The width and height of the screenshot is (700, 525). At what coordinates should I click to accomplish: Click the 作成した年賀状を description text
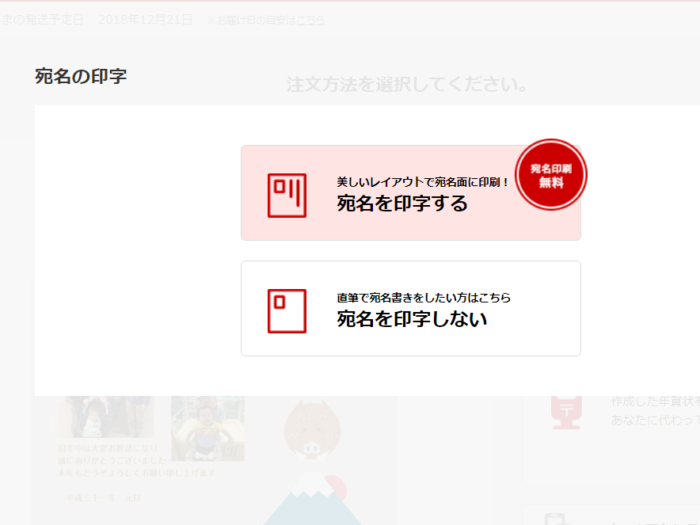click(x=655, y=401)
